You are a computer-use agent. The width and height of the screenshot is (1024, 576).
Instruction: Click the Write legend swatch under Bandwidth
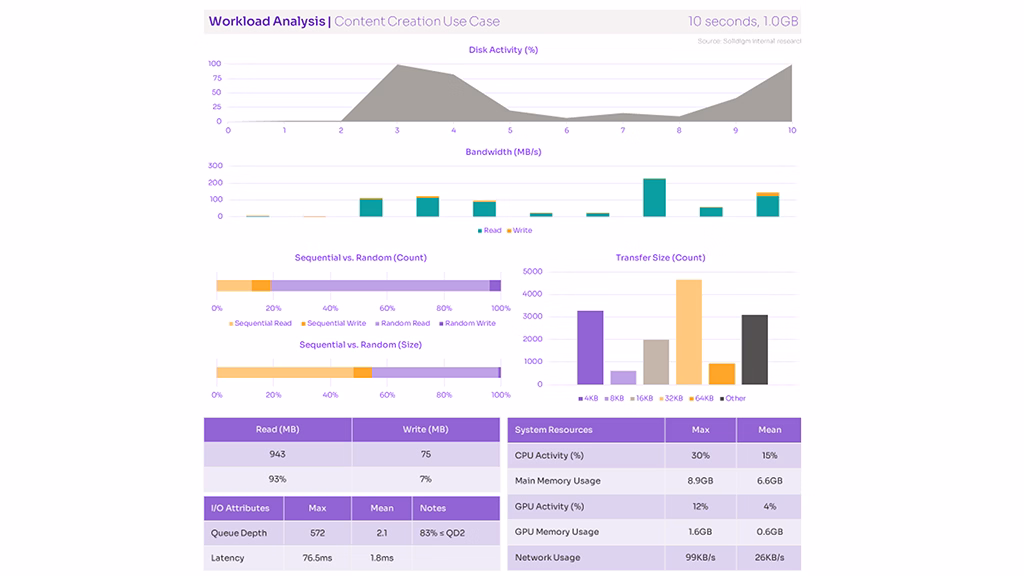[x=509, y=231]
